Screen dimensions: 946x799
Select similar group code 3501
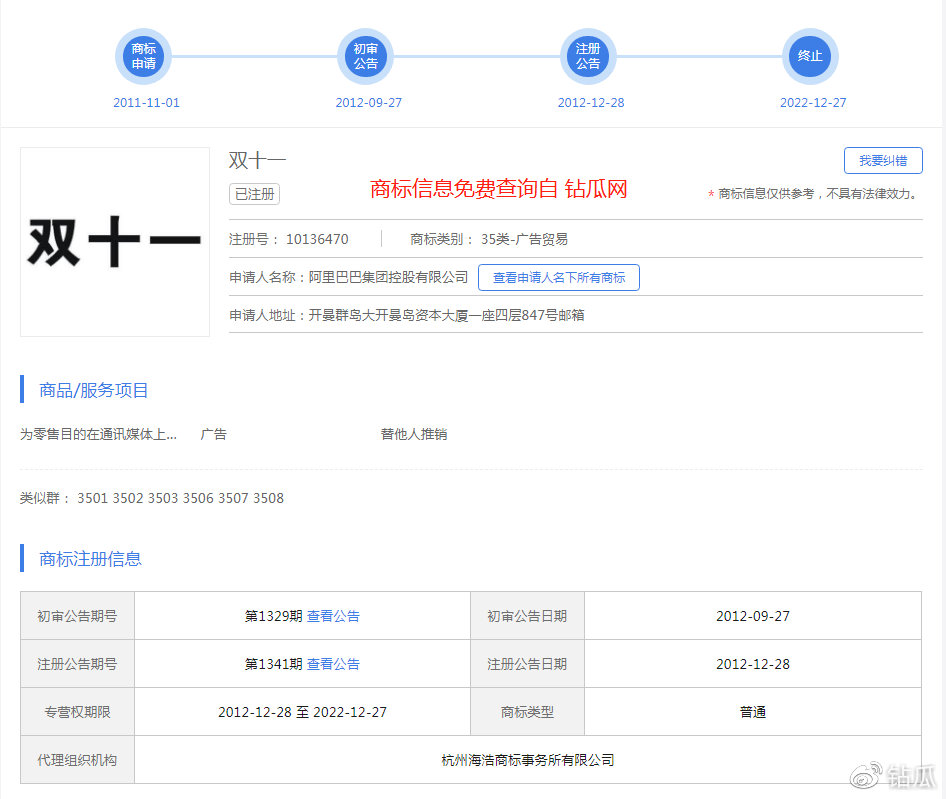tap(92, 498)
